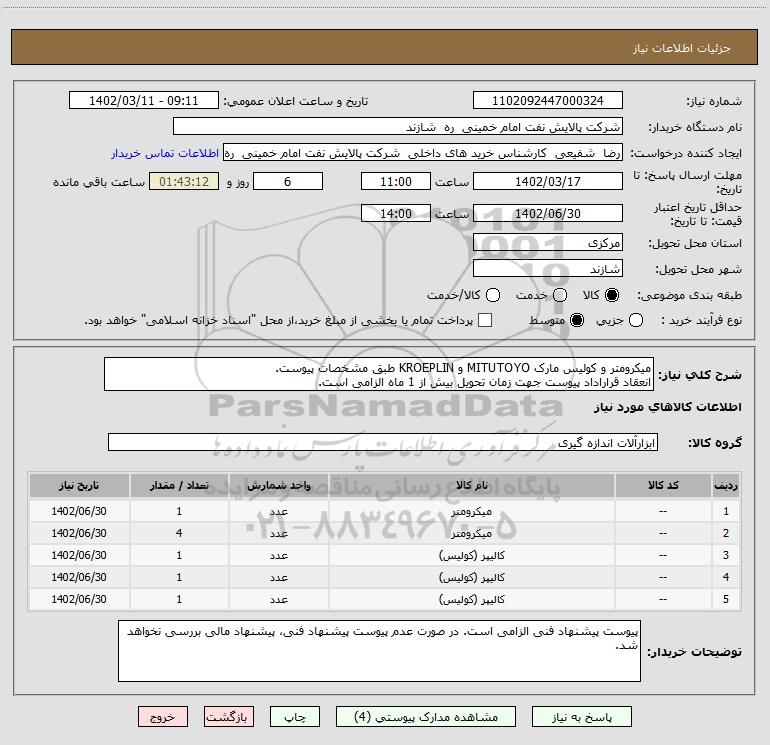The height and width of the screenshot is (745, 770).
Task: Open مشاهده مدارک پیوستی (4) button
Action: click(426, 717)
